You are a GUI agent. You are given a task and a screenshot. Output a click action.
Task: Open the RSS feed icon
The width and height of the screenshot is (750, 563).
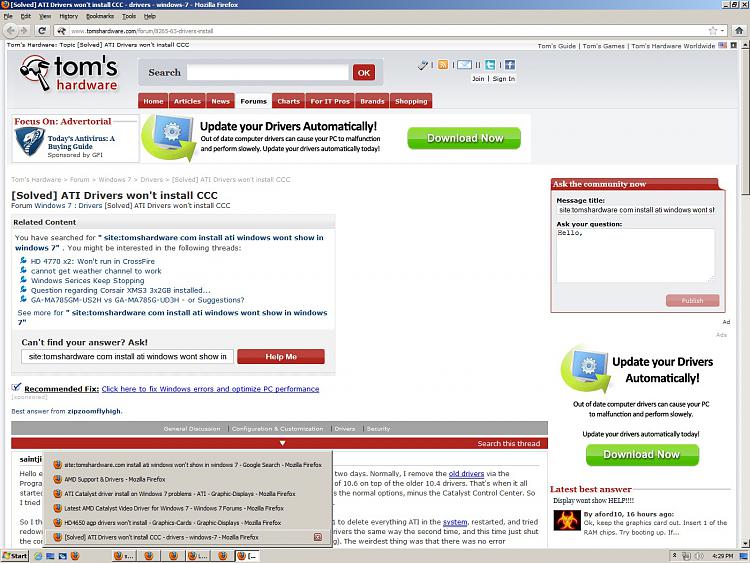(443, 65)
